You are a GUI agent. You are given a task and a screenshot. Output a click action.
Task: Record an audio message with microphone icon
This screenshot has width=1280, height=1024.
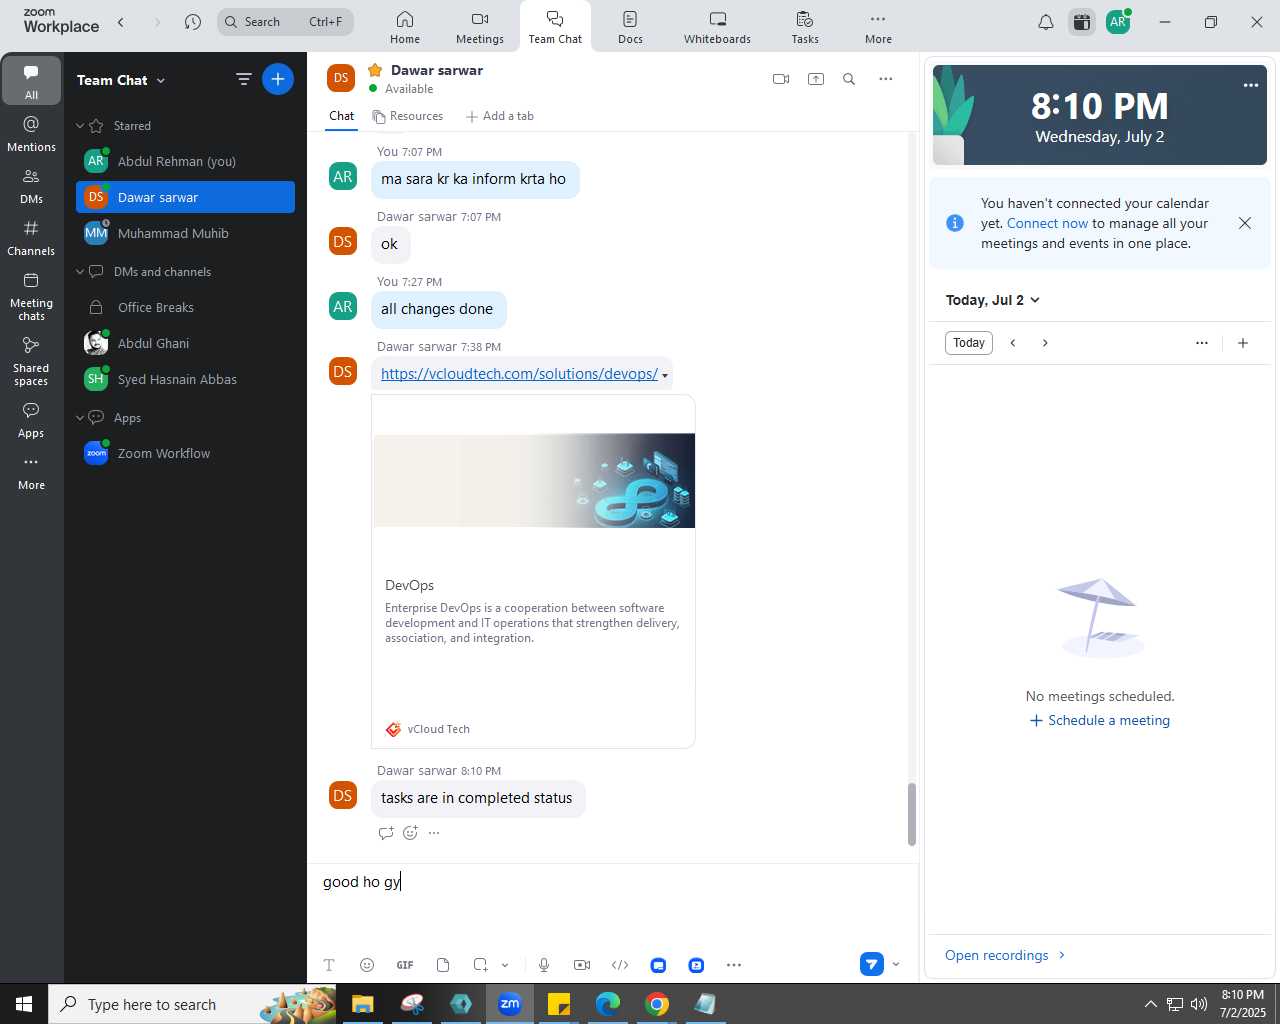point(544,965)
